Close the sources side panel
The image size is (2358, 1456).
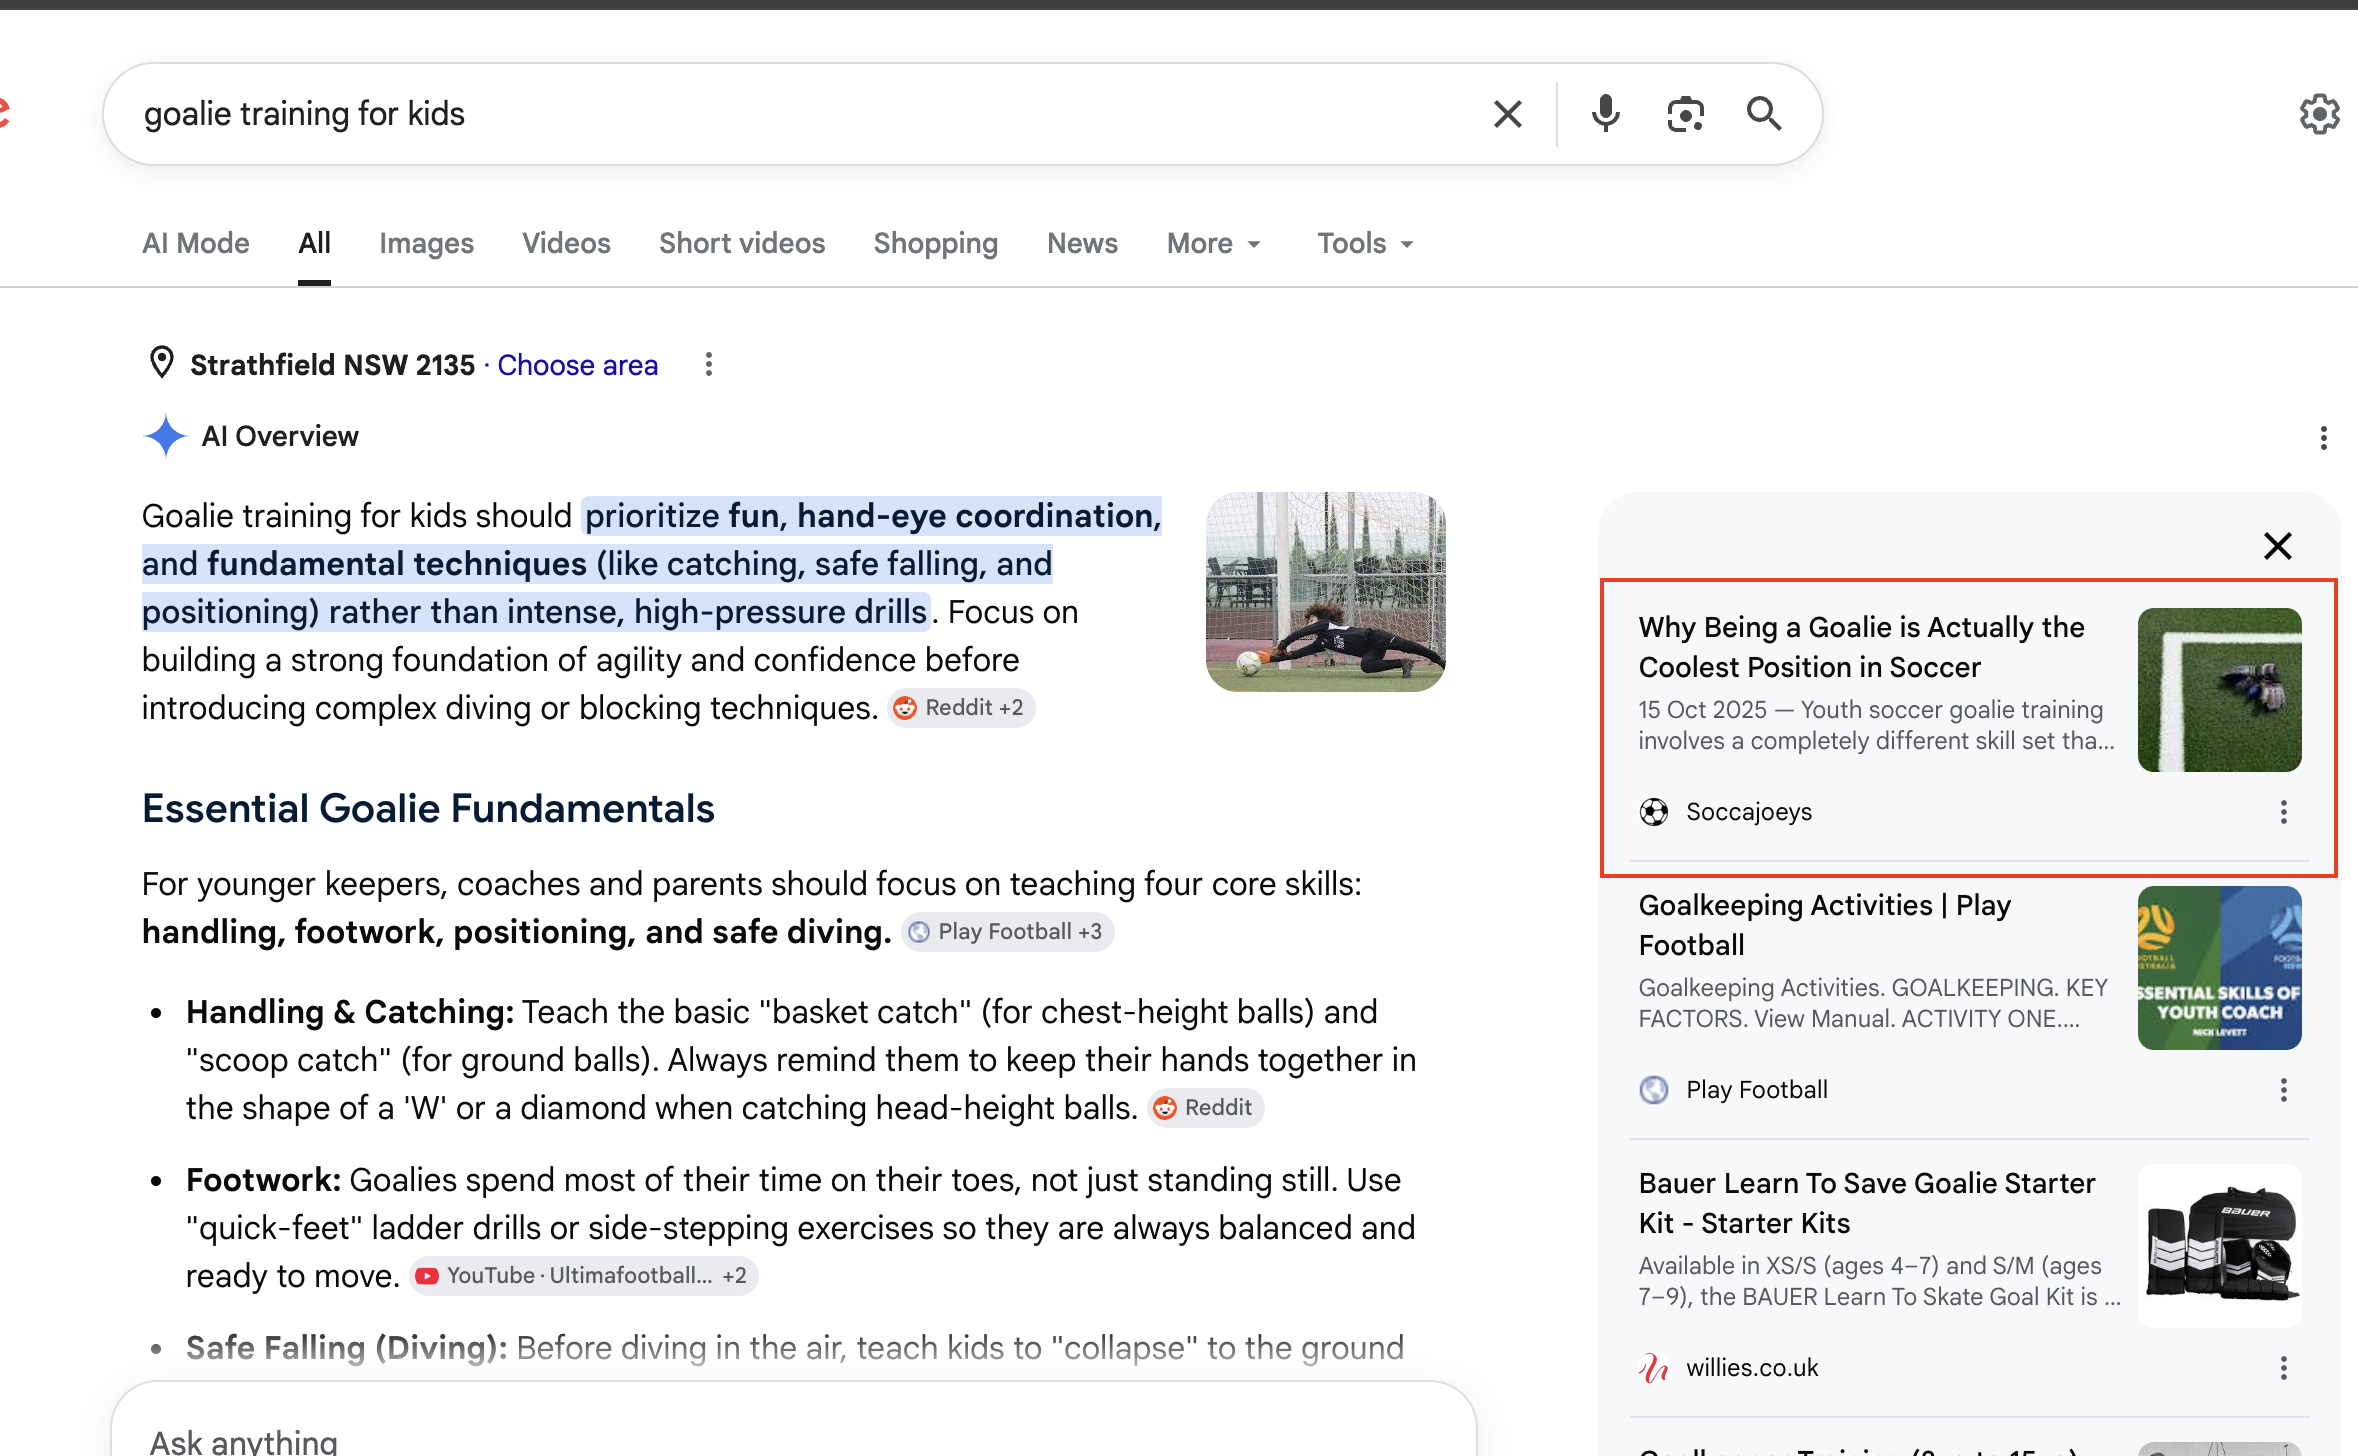tap(2277, 546)
